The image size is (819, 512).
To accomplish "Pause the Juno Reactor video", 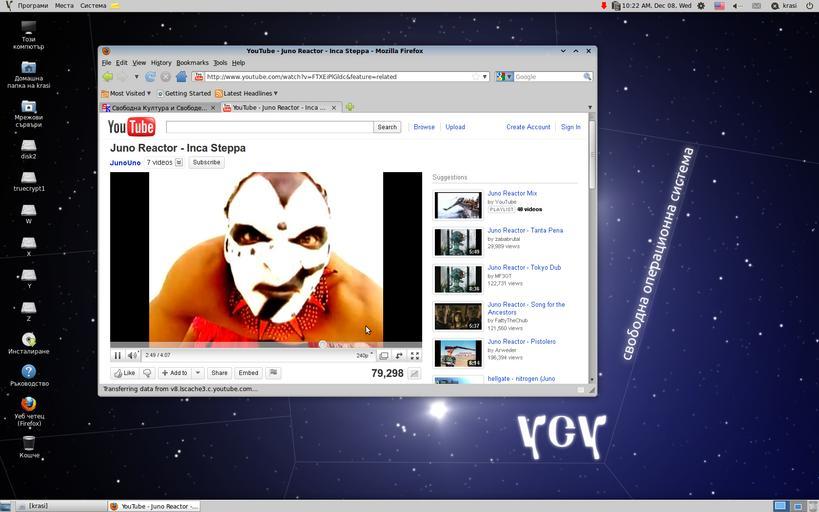I will [x=117, y=355].
